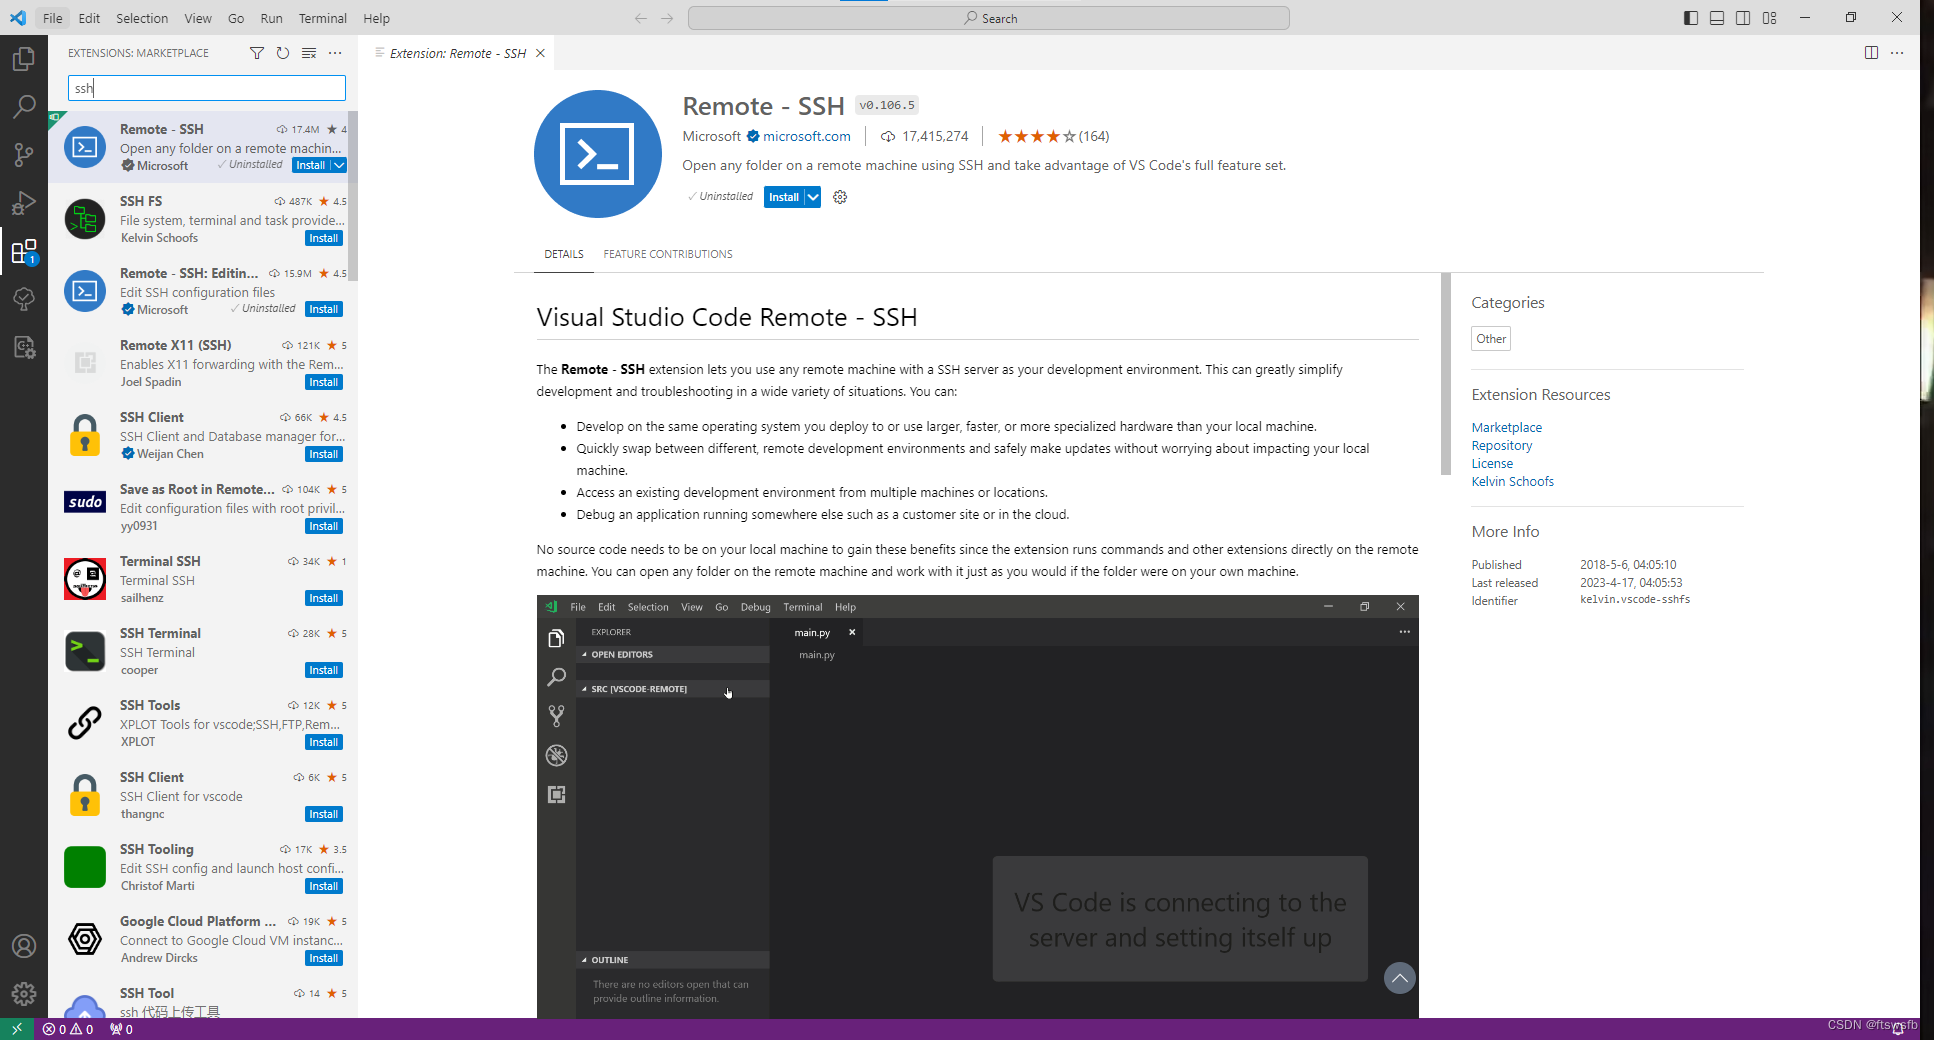Viewport: 1934px width, 1040px height.
Task: Click the extension details scrollbar
Action: pyautogui.click(x=1446, y=374)
